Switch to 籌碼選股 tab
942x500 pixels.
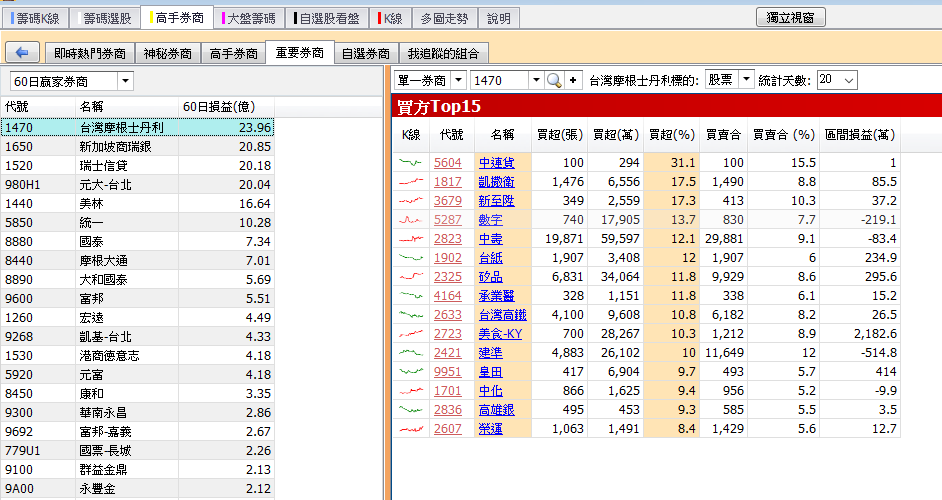pyautogui.click(x=106, y=19)
